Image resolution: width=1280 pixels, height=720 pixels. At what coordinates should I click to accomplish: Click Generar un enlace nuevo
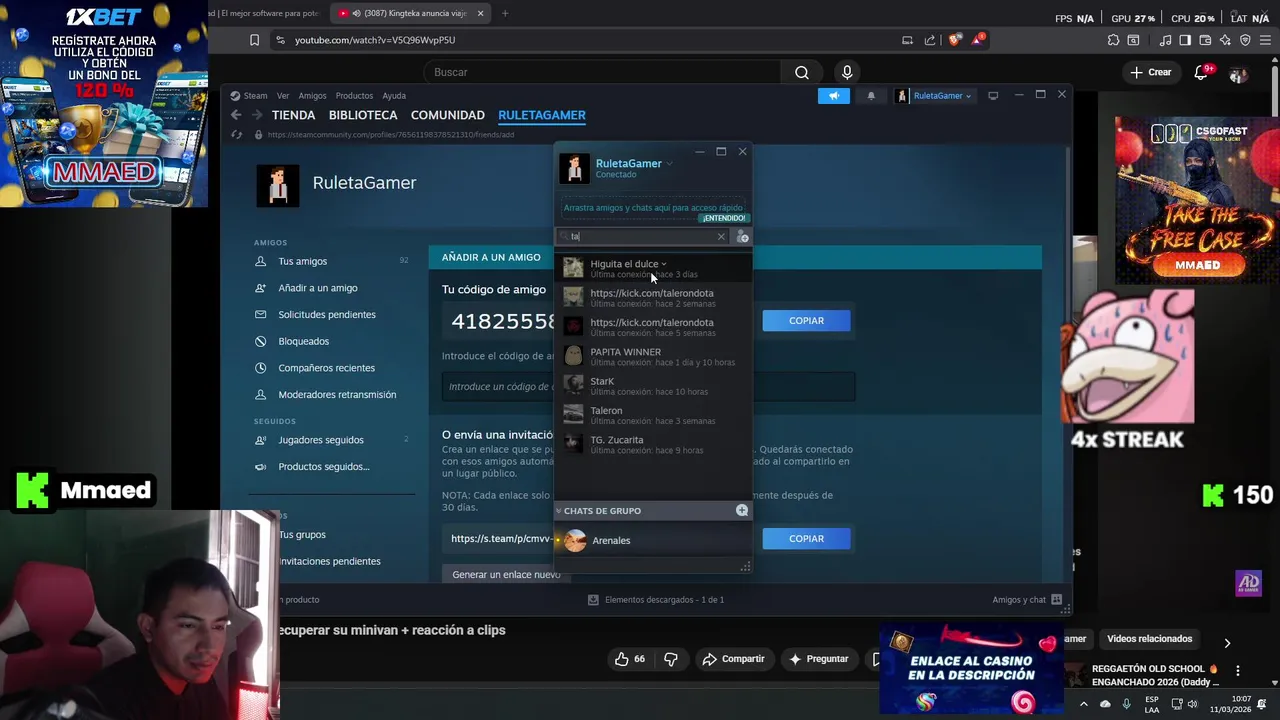click(506, 575)
